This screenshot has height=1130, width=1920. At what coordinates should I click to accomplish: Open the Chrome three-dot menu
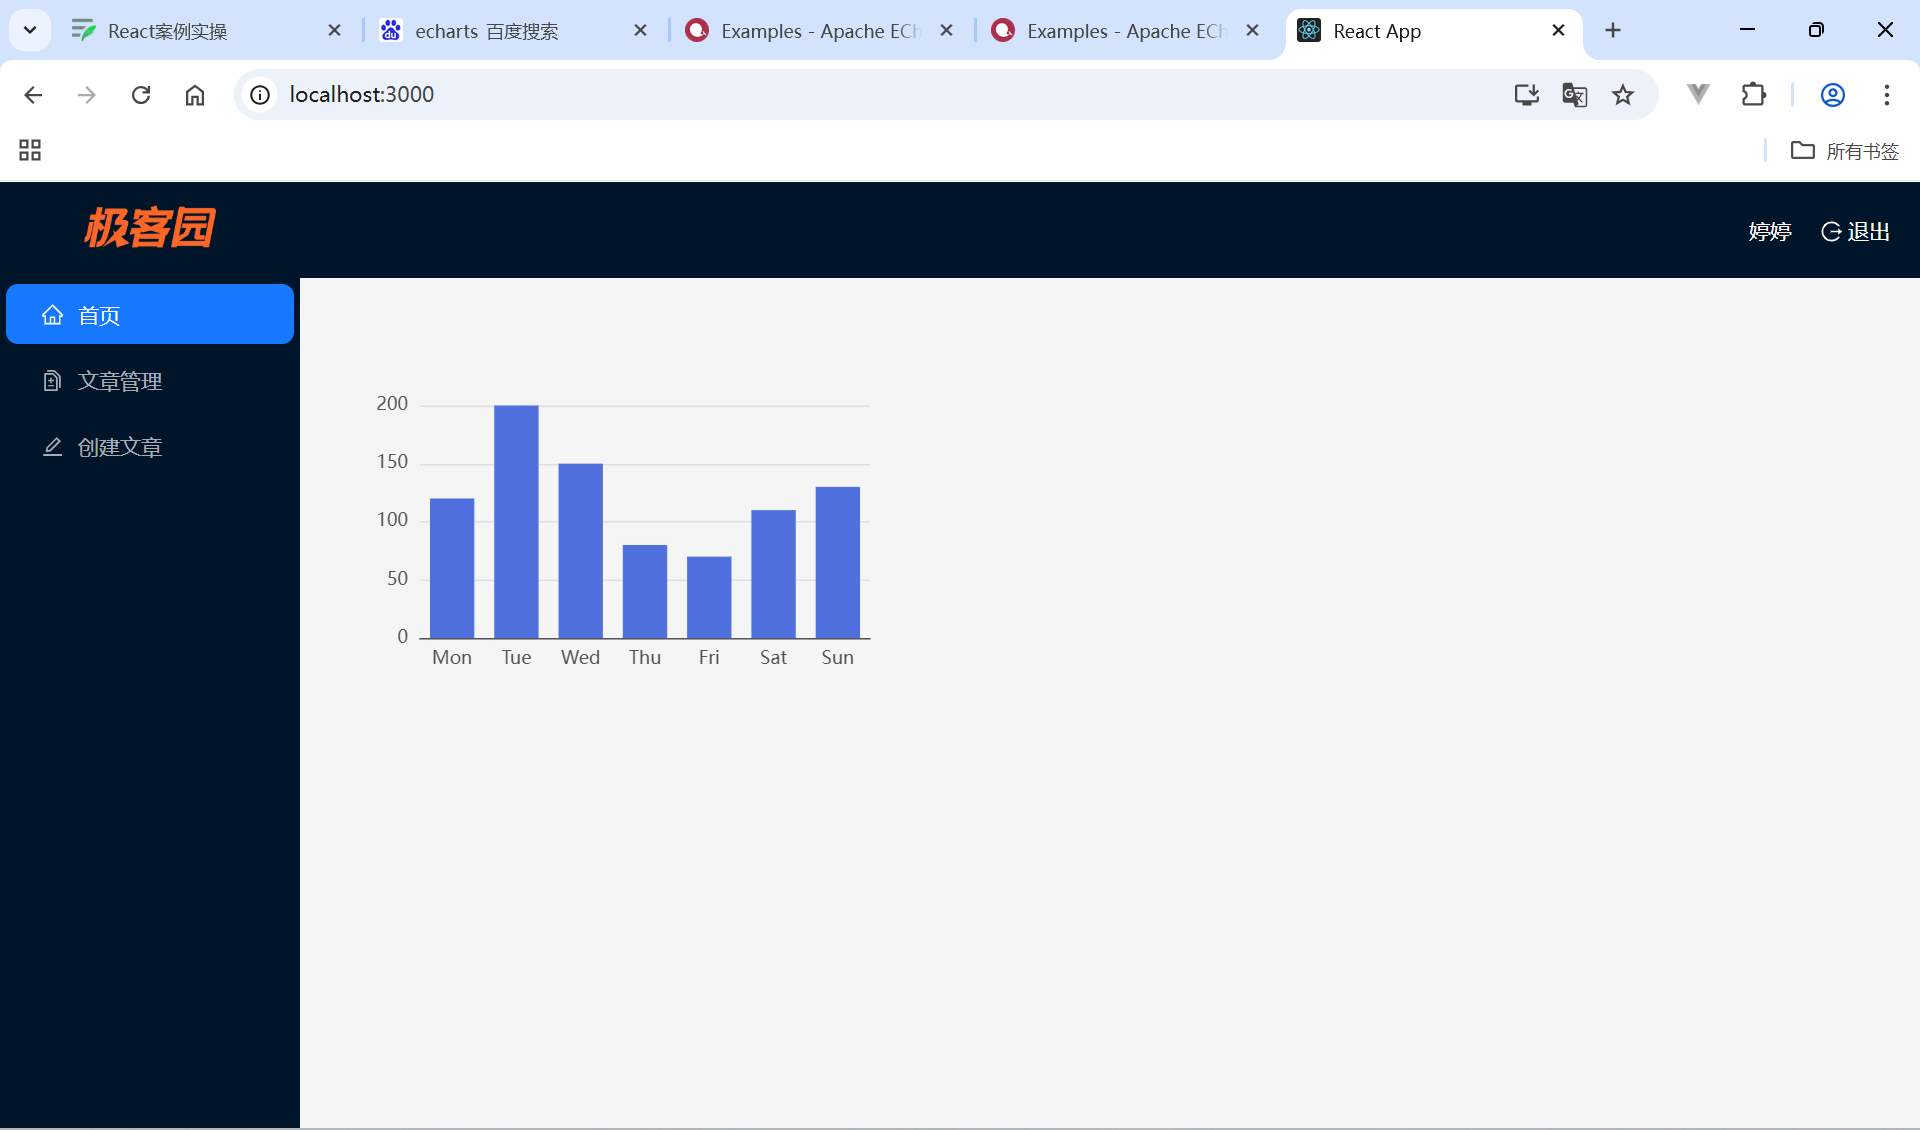tap(1886, 95)
